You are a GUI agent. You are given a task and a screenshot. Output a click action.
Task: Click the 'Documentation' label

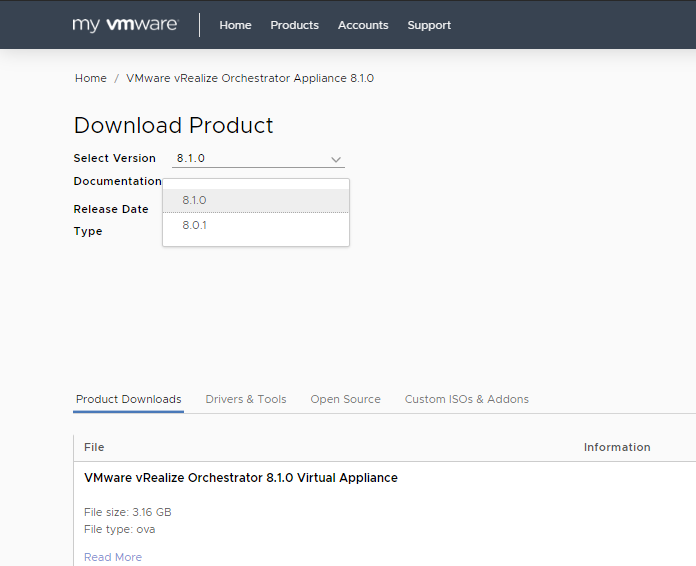(118, 181)
